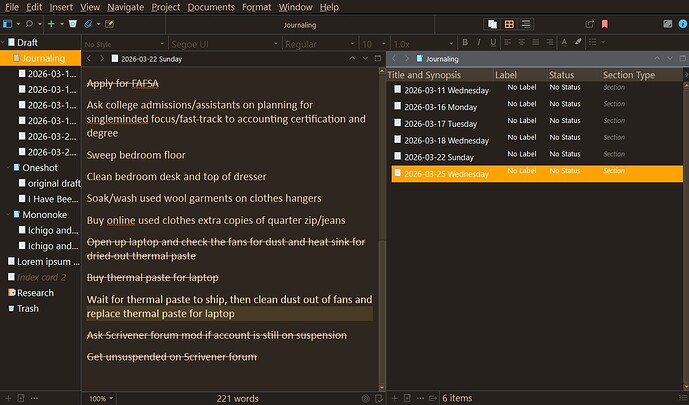The image size is (689, 405).
Task: Switch to Outliner view mode
Action: pos(526,24)
